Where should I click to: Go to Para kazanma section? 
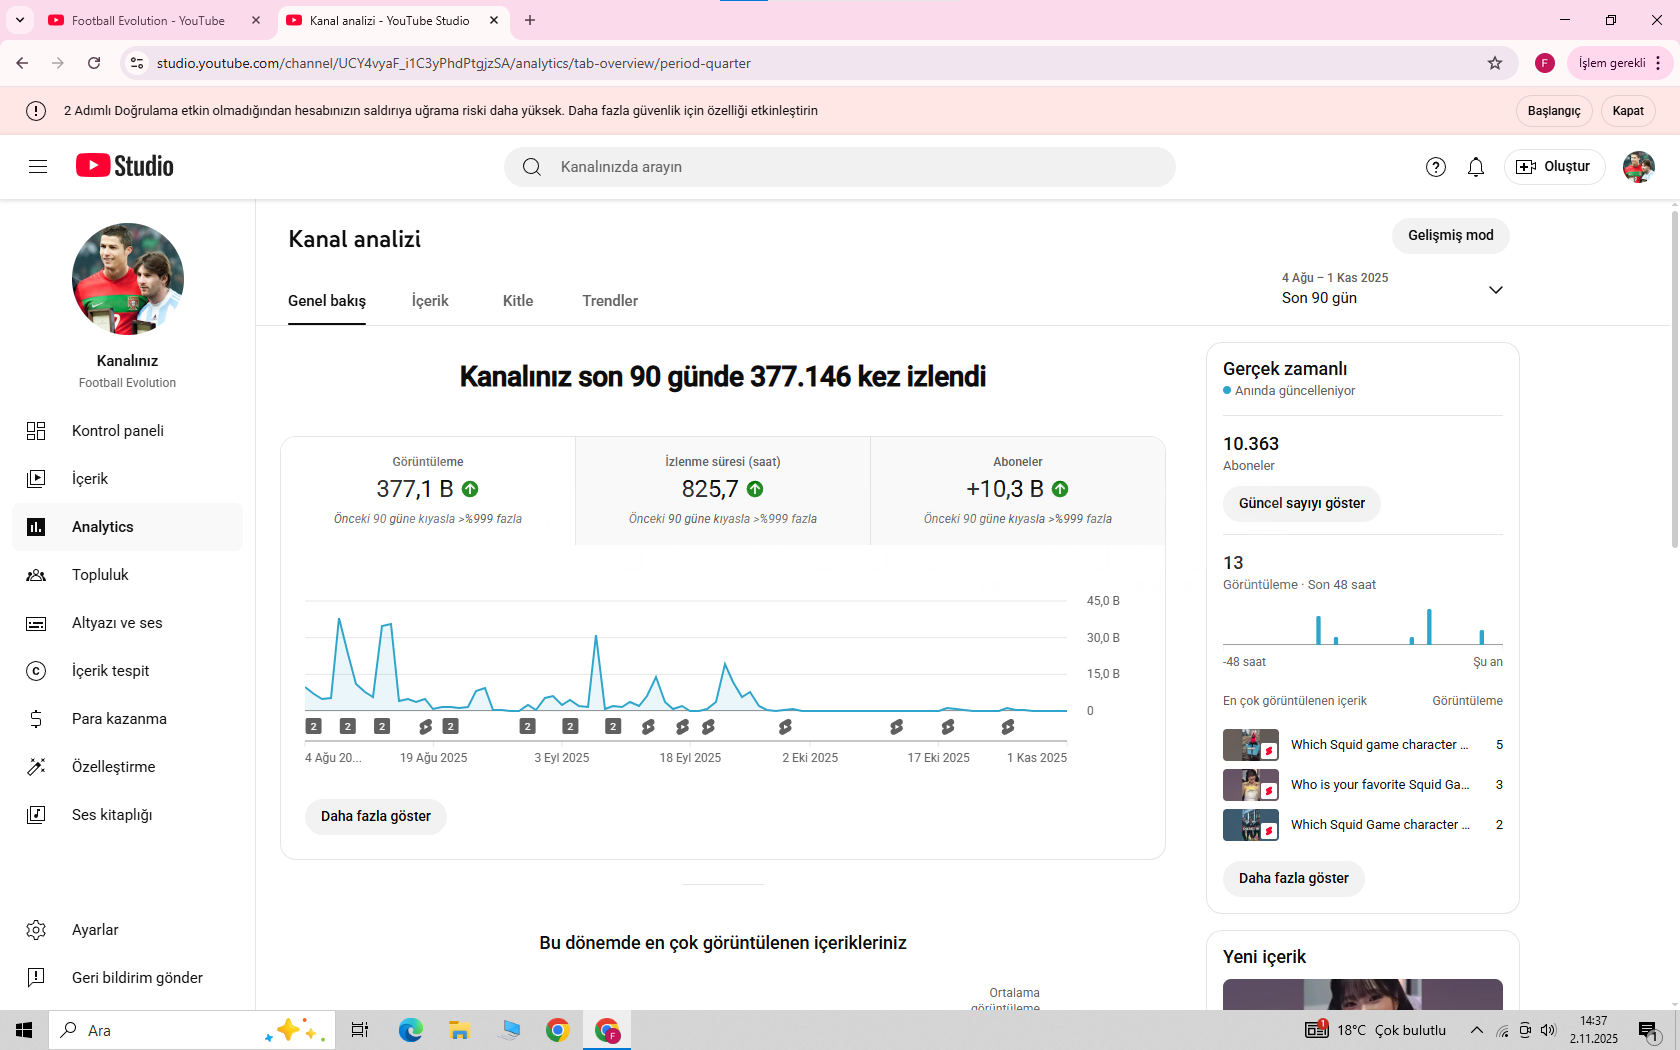119,719
